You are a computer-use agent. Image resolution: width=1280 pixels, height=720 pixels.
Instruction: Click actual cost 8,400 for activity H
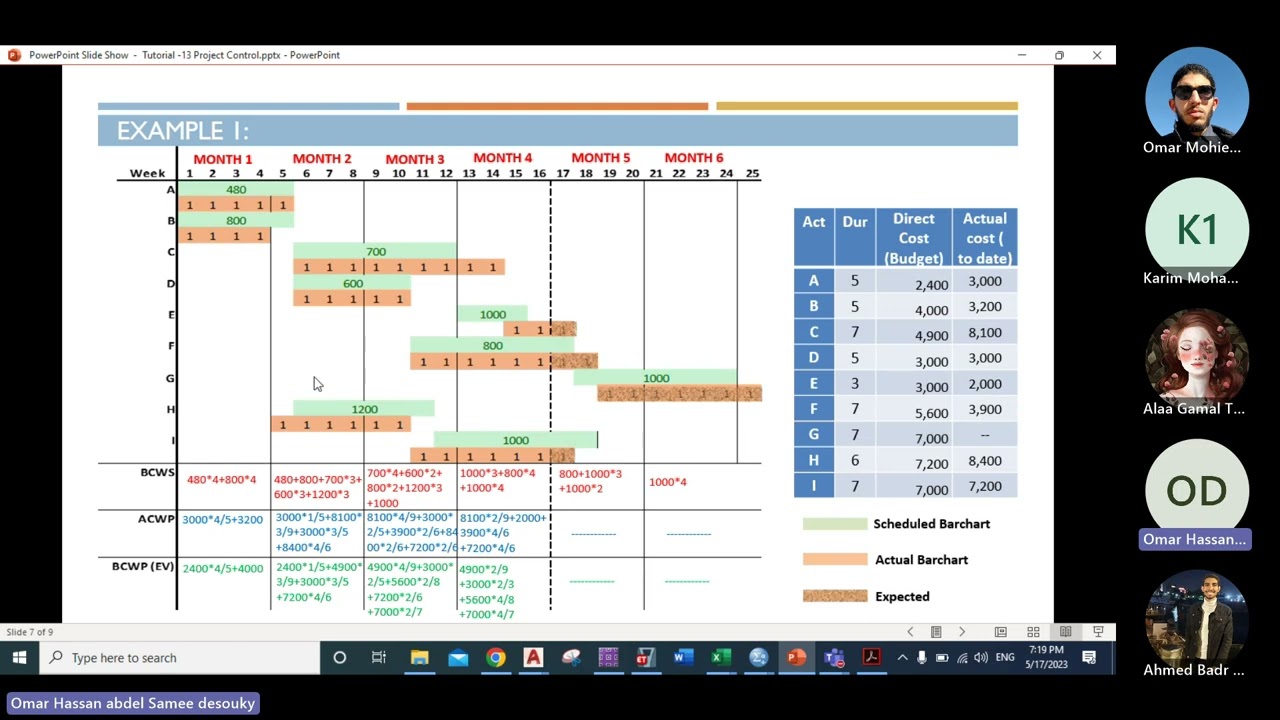click(x=984, y=461)
